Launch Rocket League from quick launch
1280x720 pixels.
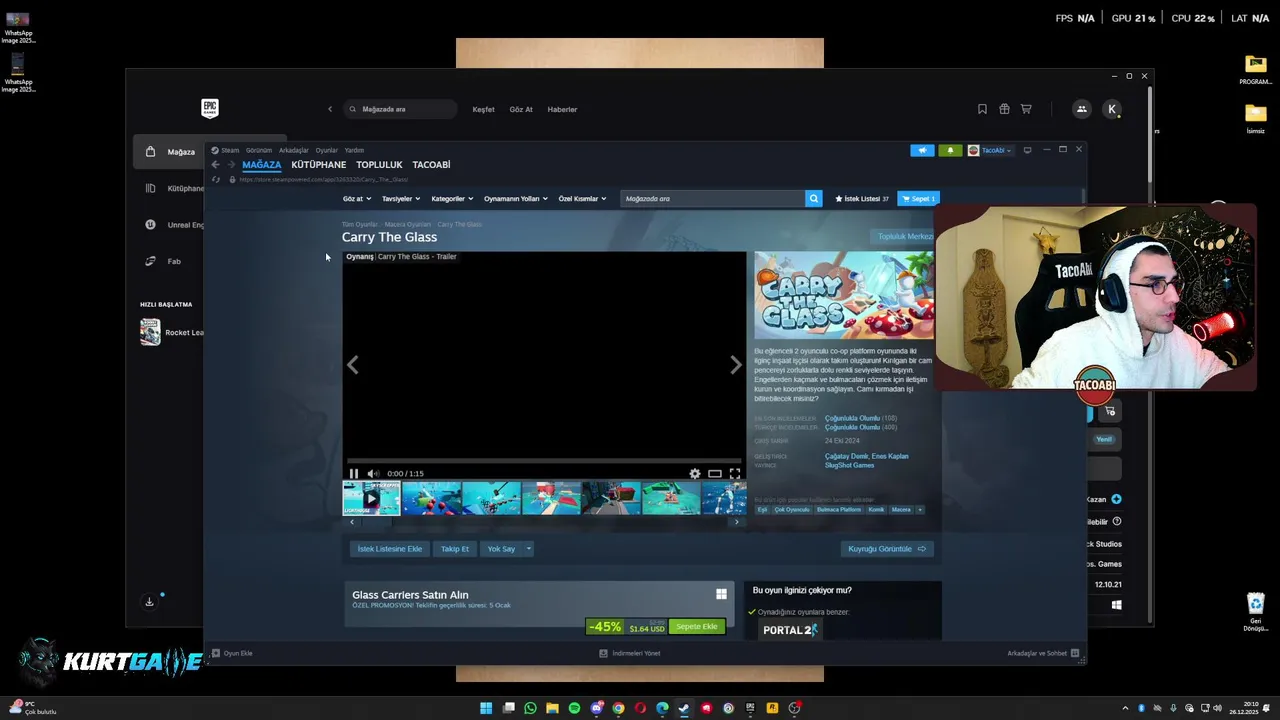point(172,332)
